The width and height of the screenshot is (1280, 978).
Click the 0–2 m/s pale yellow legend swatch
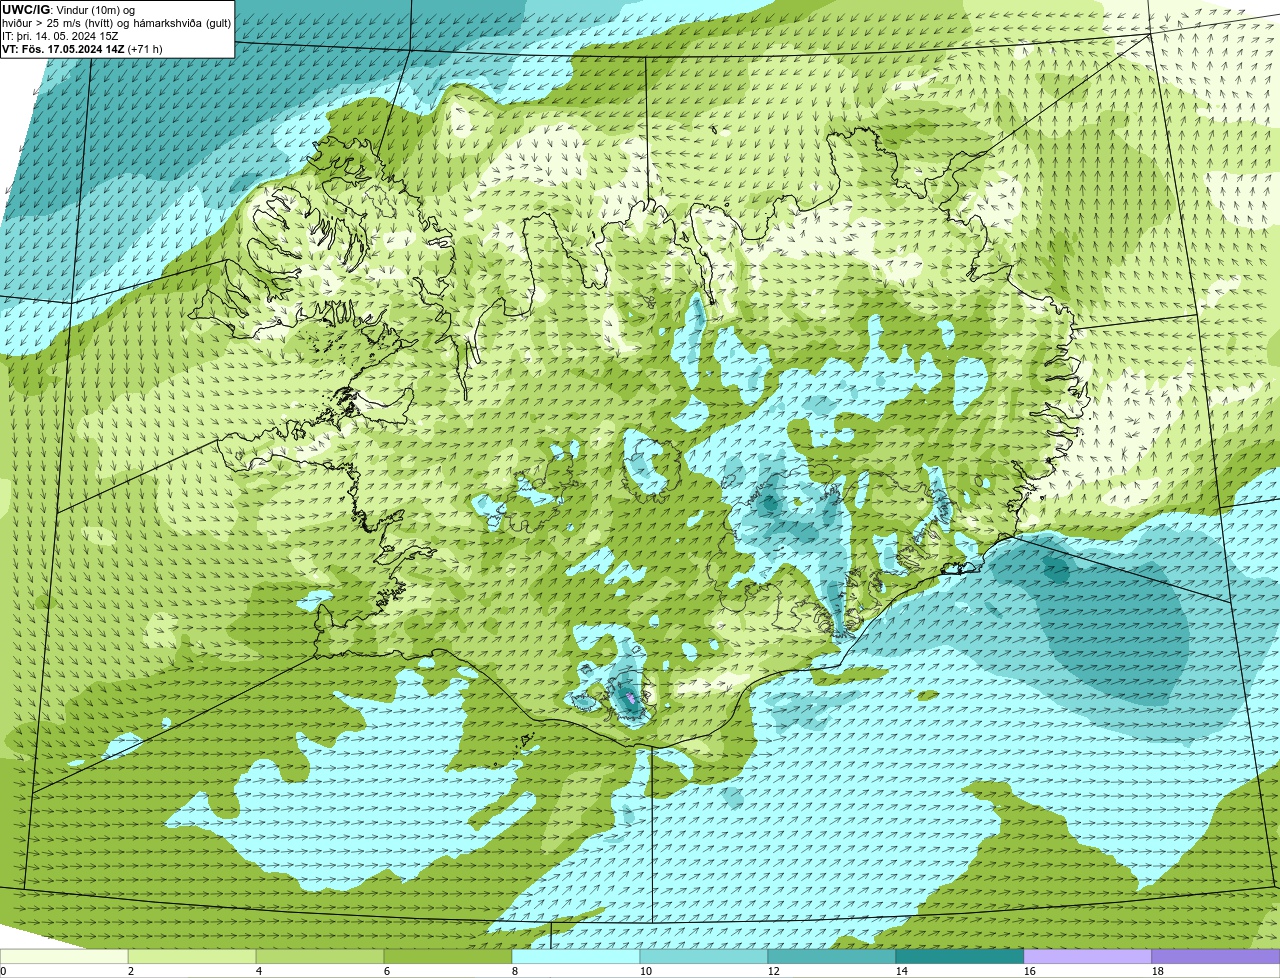pos(64,956)
